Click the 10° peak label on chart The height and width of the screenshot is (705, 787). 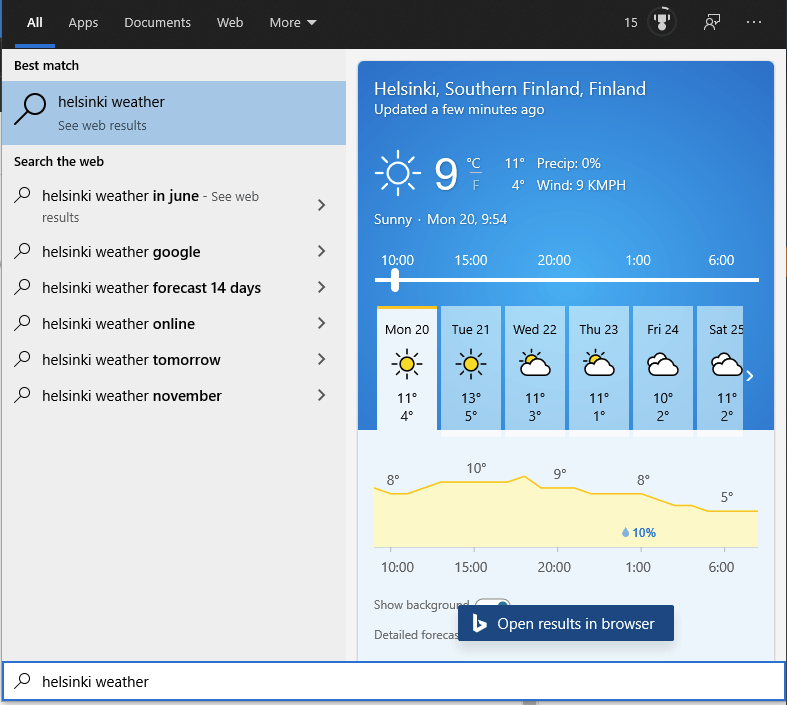click(476, 468)
